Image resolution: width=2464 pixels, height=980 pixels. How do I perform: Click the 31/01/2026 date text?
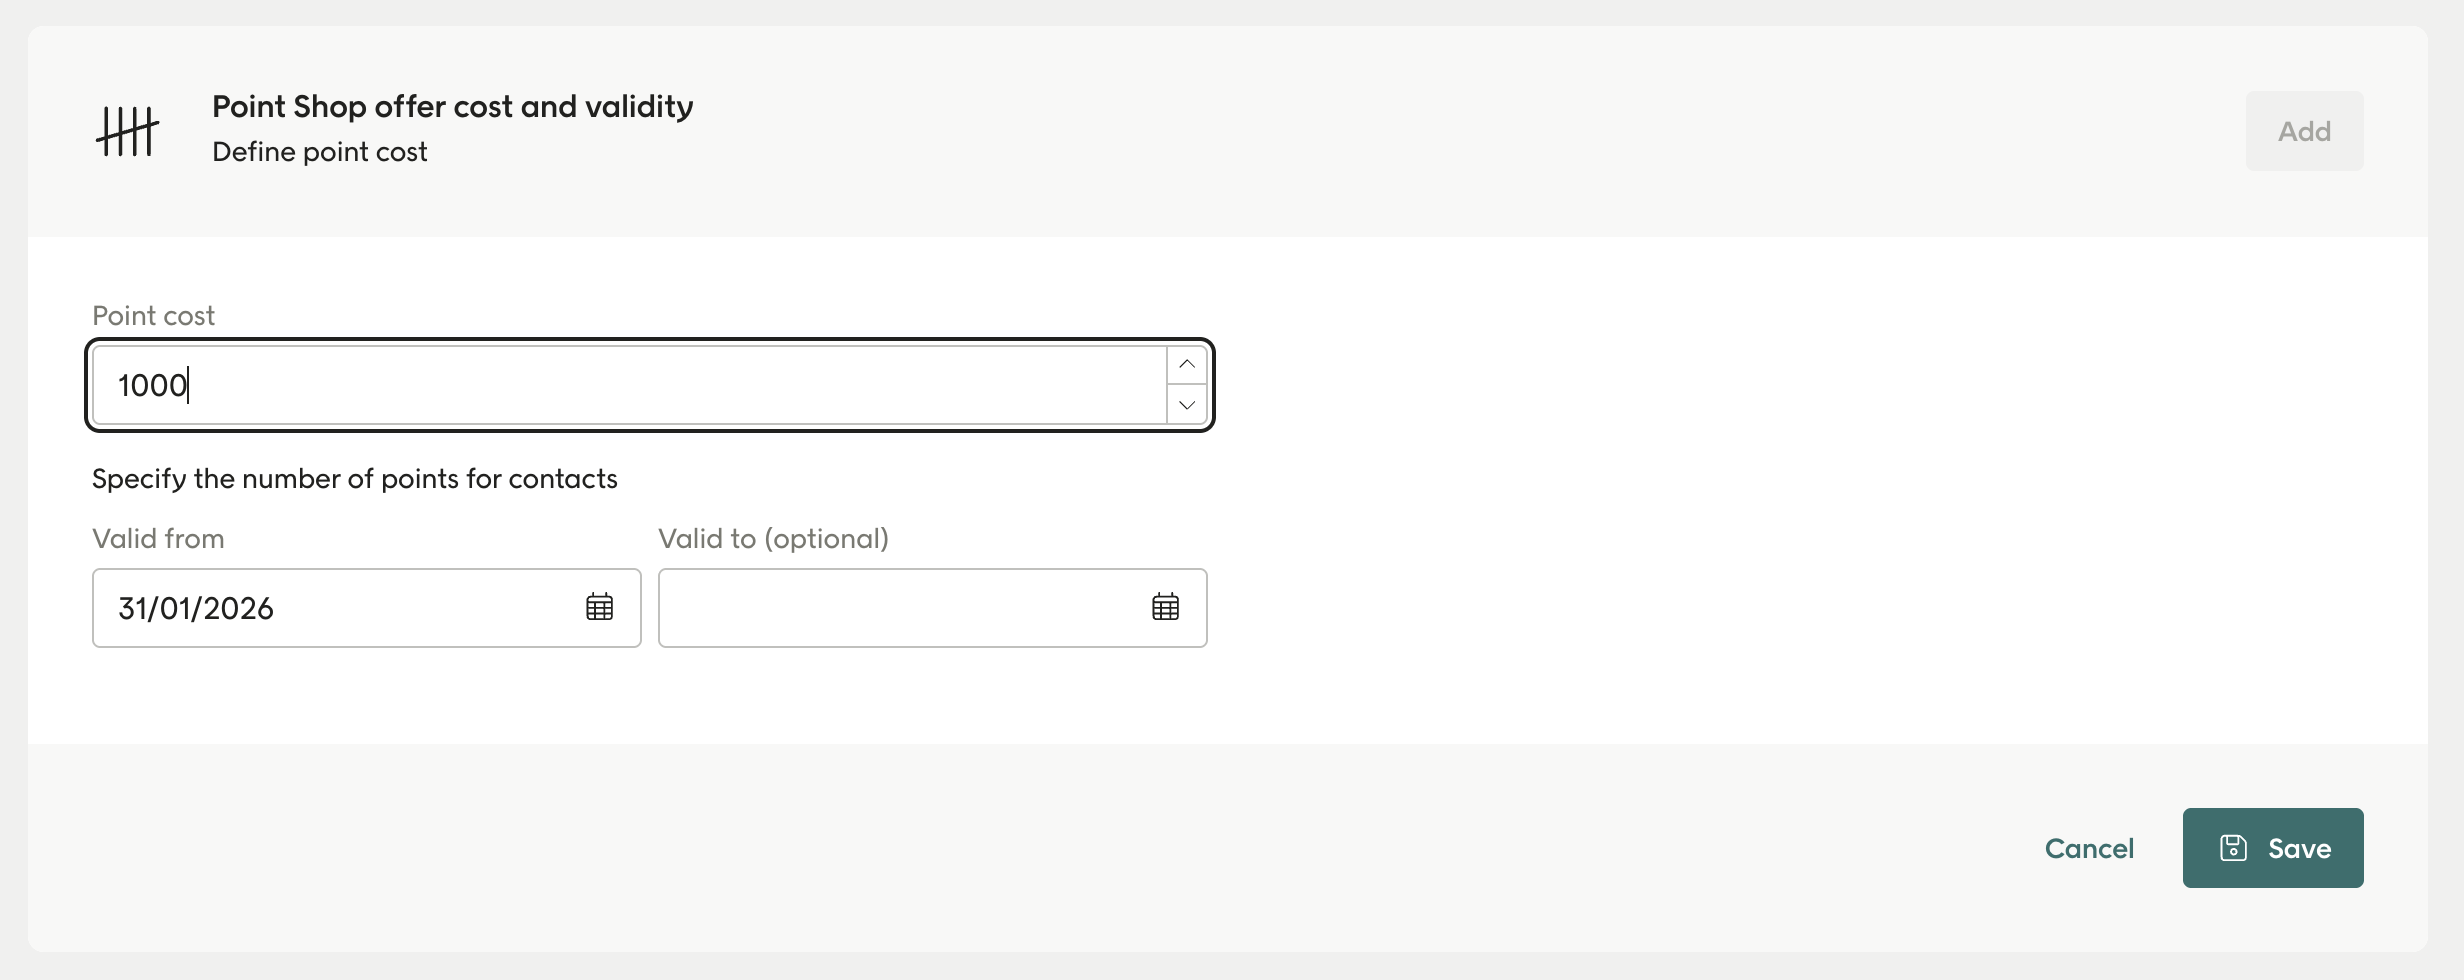coord(196,608)
